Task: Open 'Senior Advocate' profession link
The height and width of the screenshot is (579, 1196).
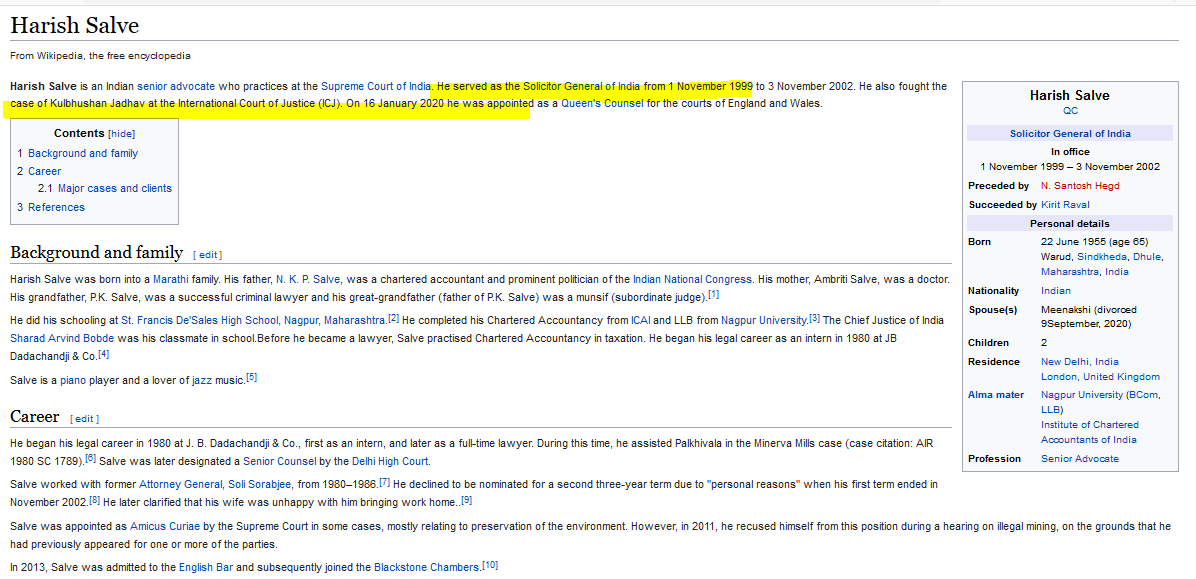Action: coord(1080,459)
